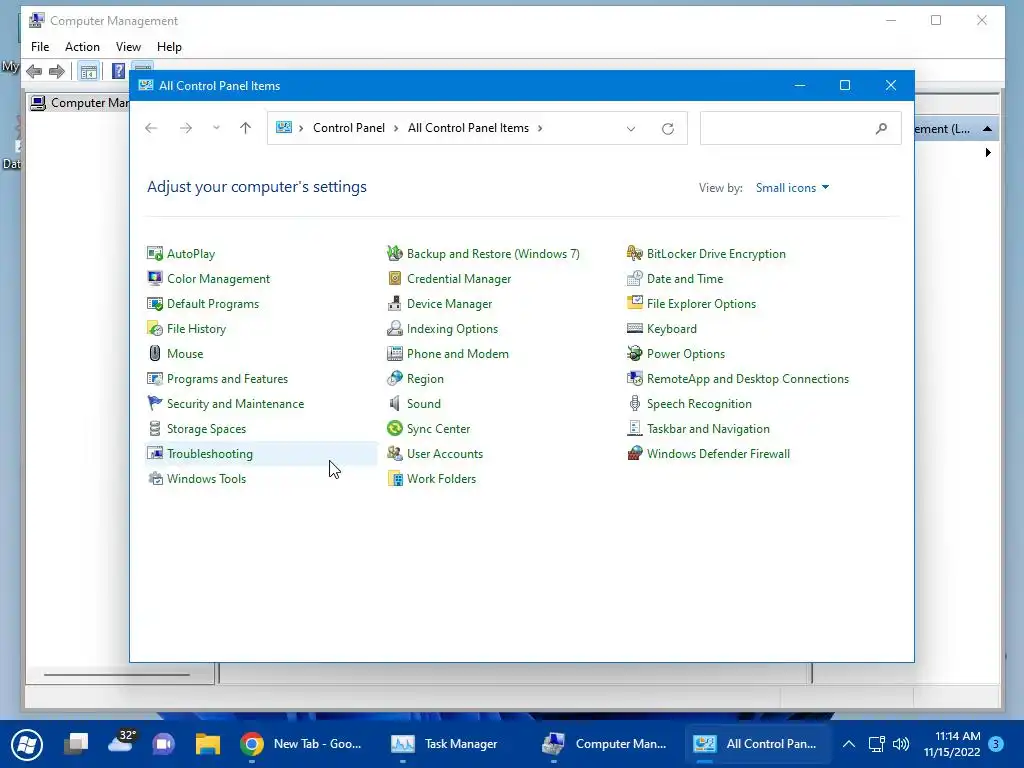Screen dimensions: 1024x768
Task: Click BitLocker Drive Encryption icon
Action: pos(634,253)
